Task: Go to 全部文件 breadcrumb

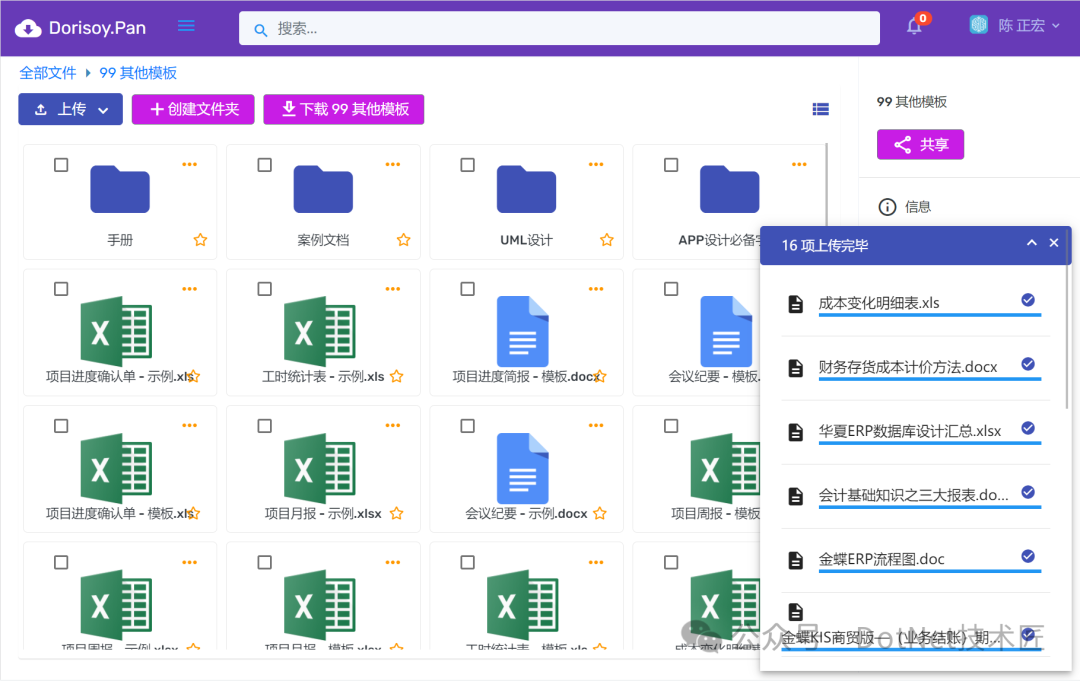Action: pyautogui.click(x=48, y=73)
